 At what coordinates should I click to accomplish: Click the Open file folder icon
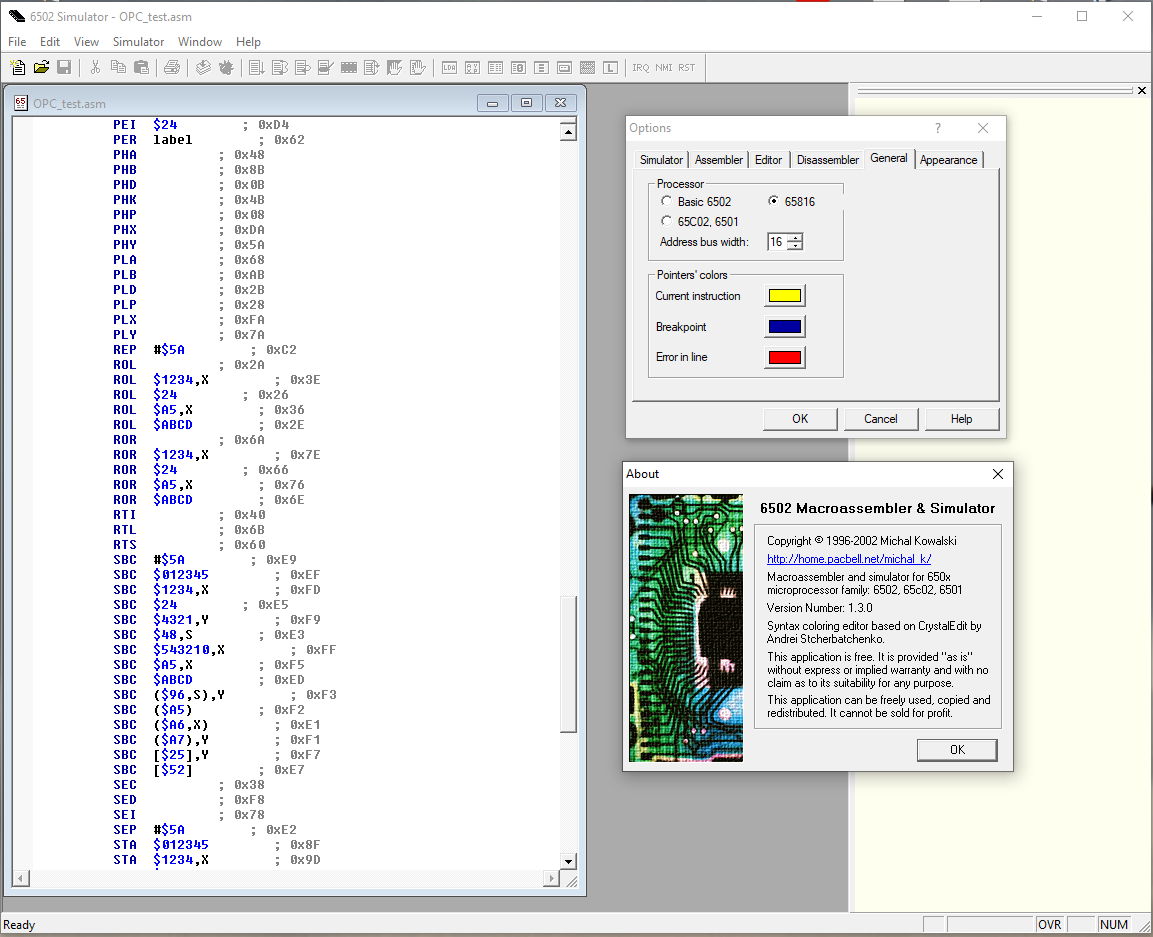click(x=41, y=68)
